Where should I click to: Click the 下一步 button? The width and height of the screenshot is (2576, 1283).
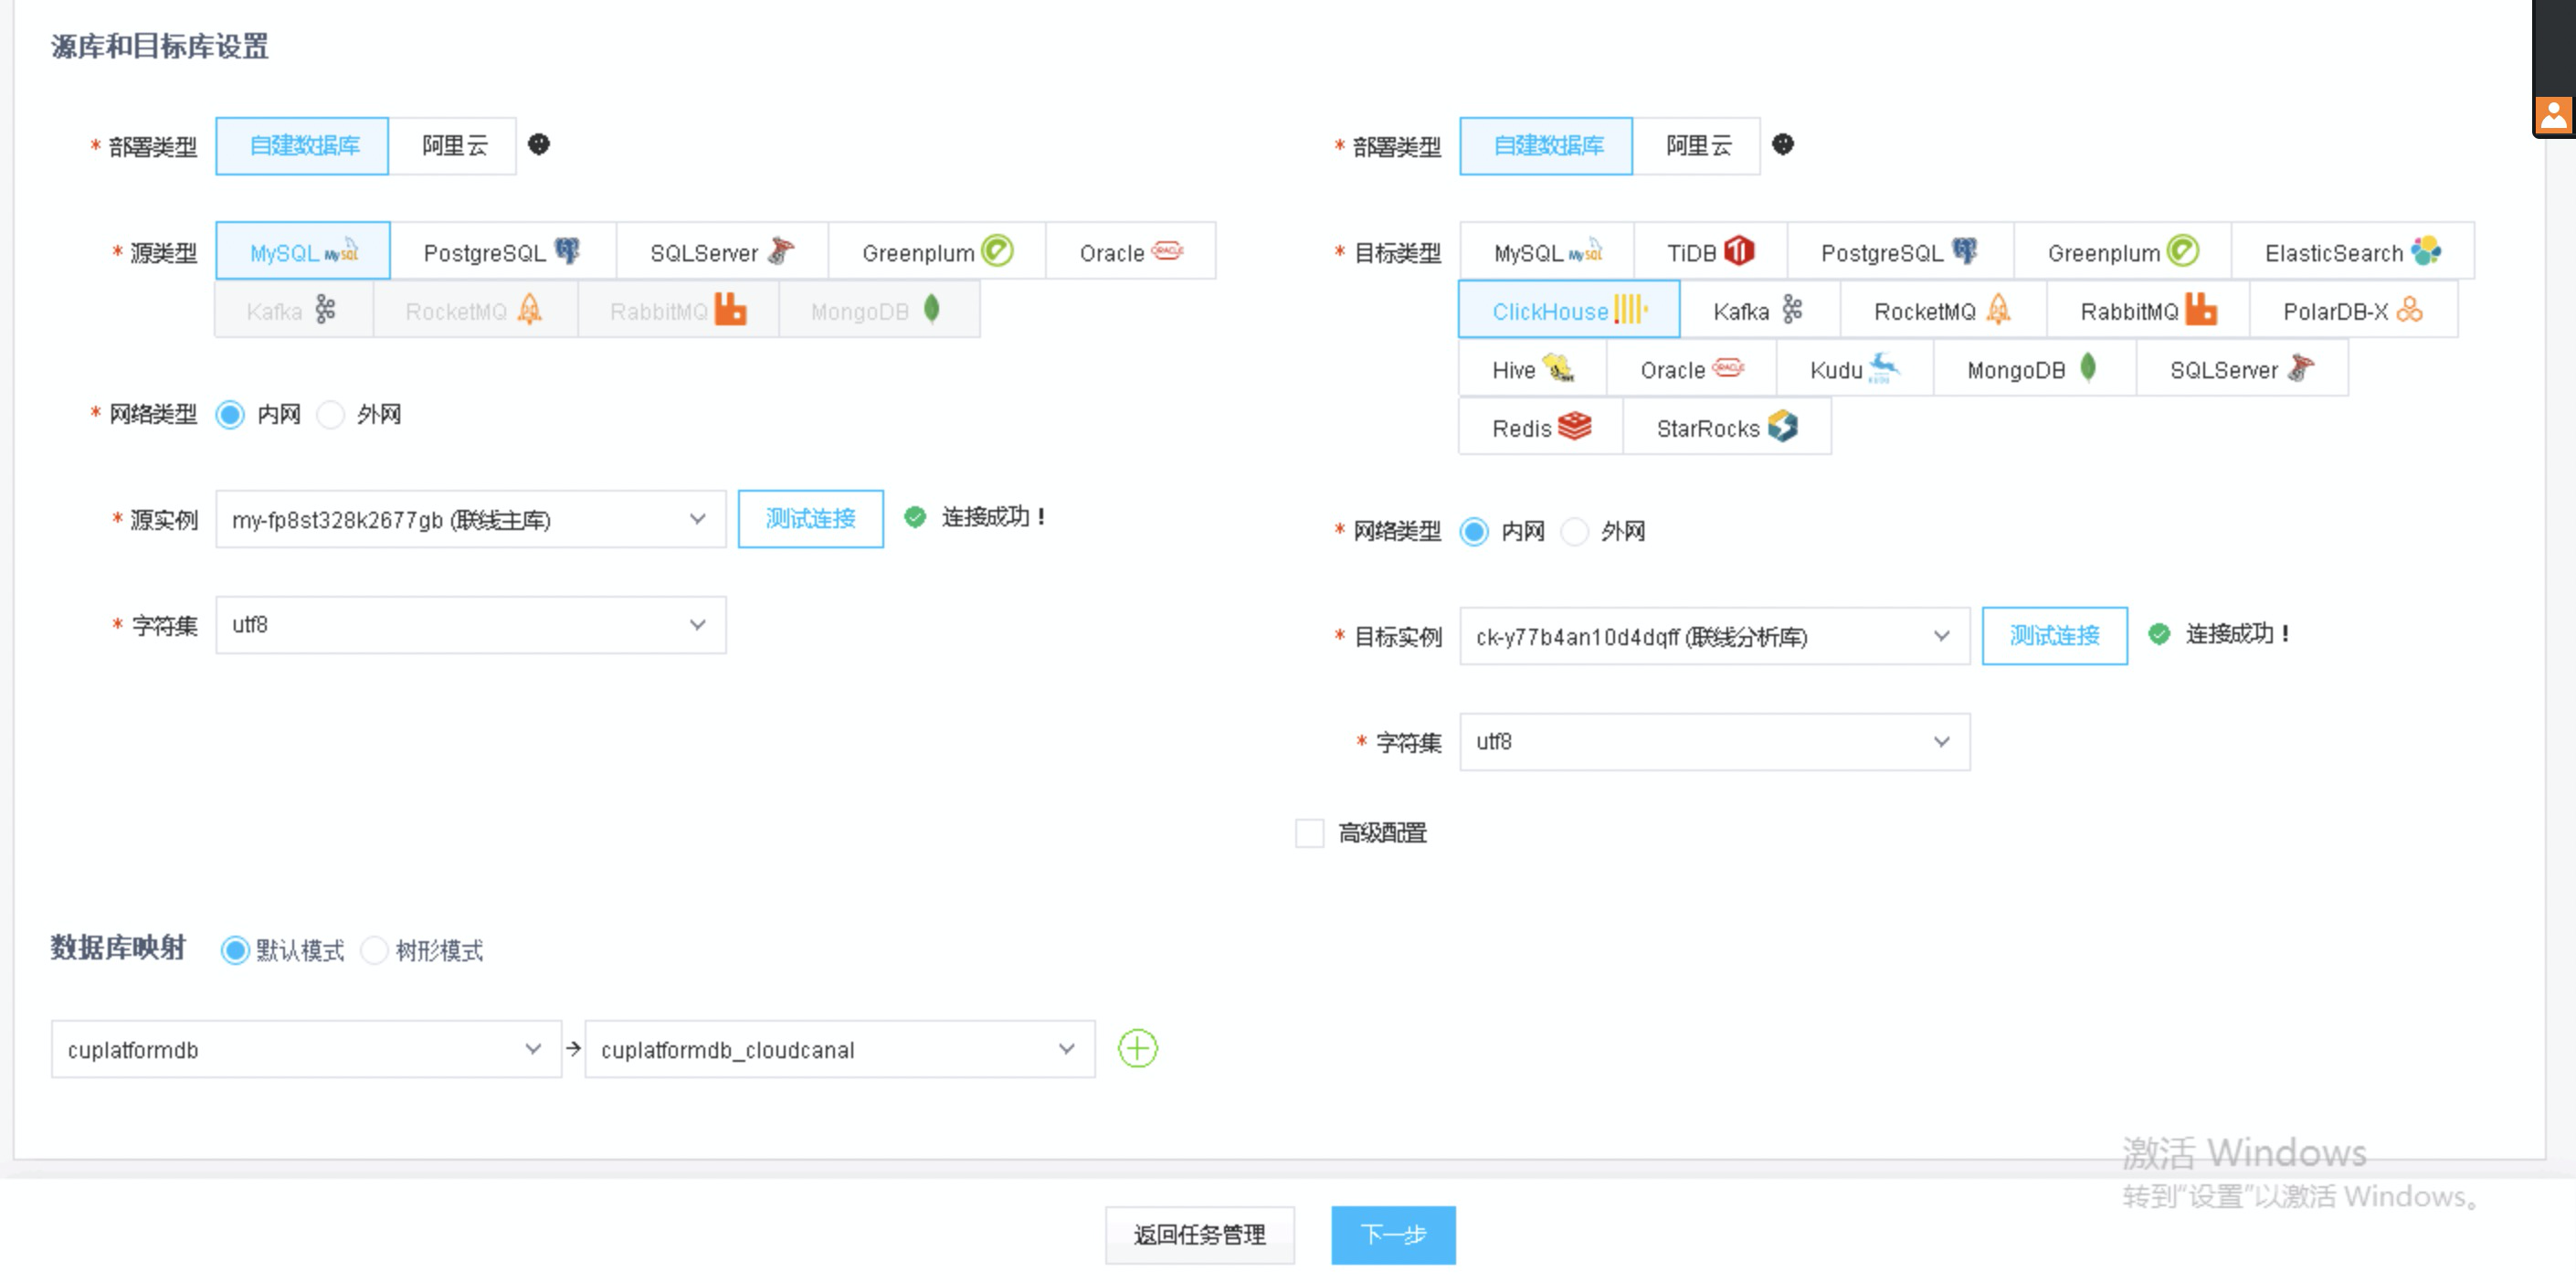coord(1392,1234)
